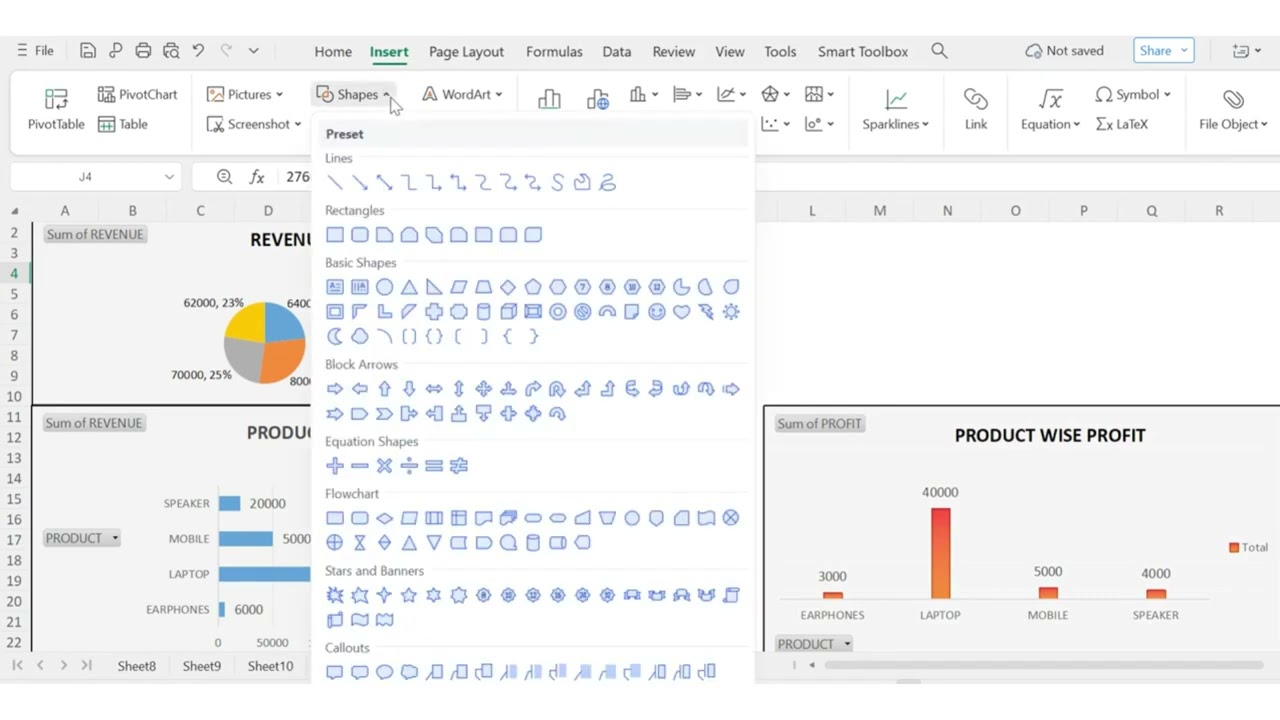The height and width of the screenshot is (720, 1280).
Task: Click the Sum of PROFIT field button
Action: coord(819,424)
